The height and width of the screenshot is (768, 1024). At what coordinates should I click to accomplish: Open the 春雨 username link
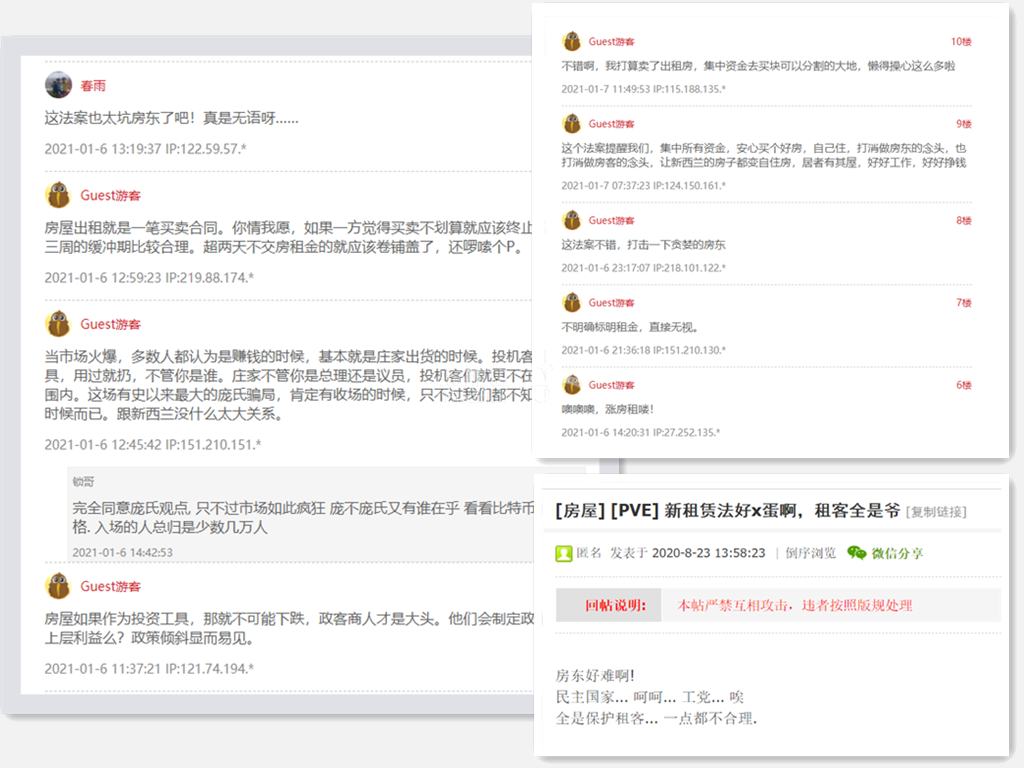[x=93, y=86]
